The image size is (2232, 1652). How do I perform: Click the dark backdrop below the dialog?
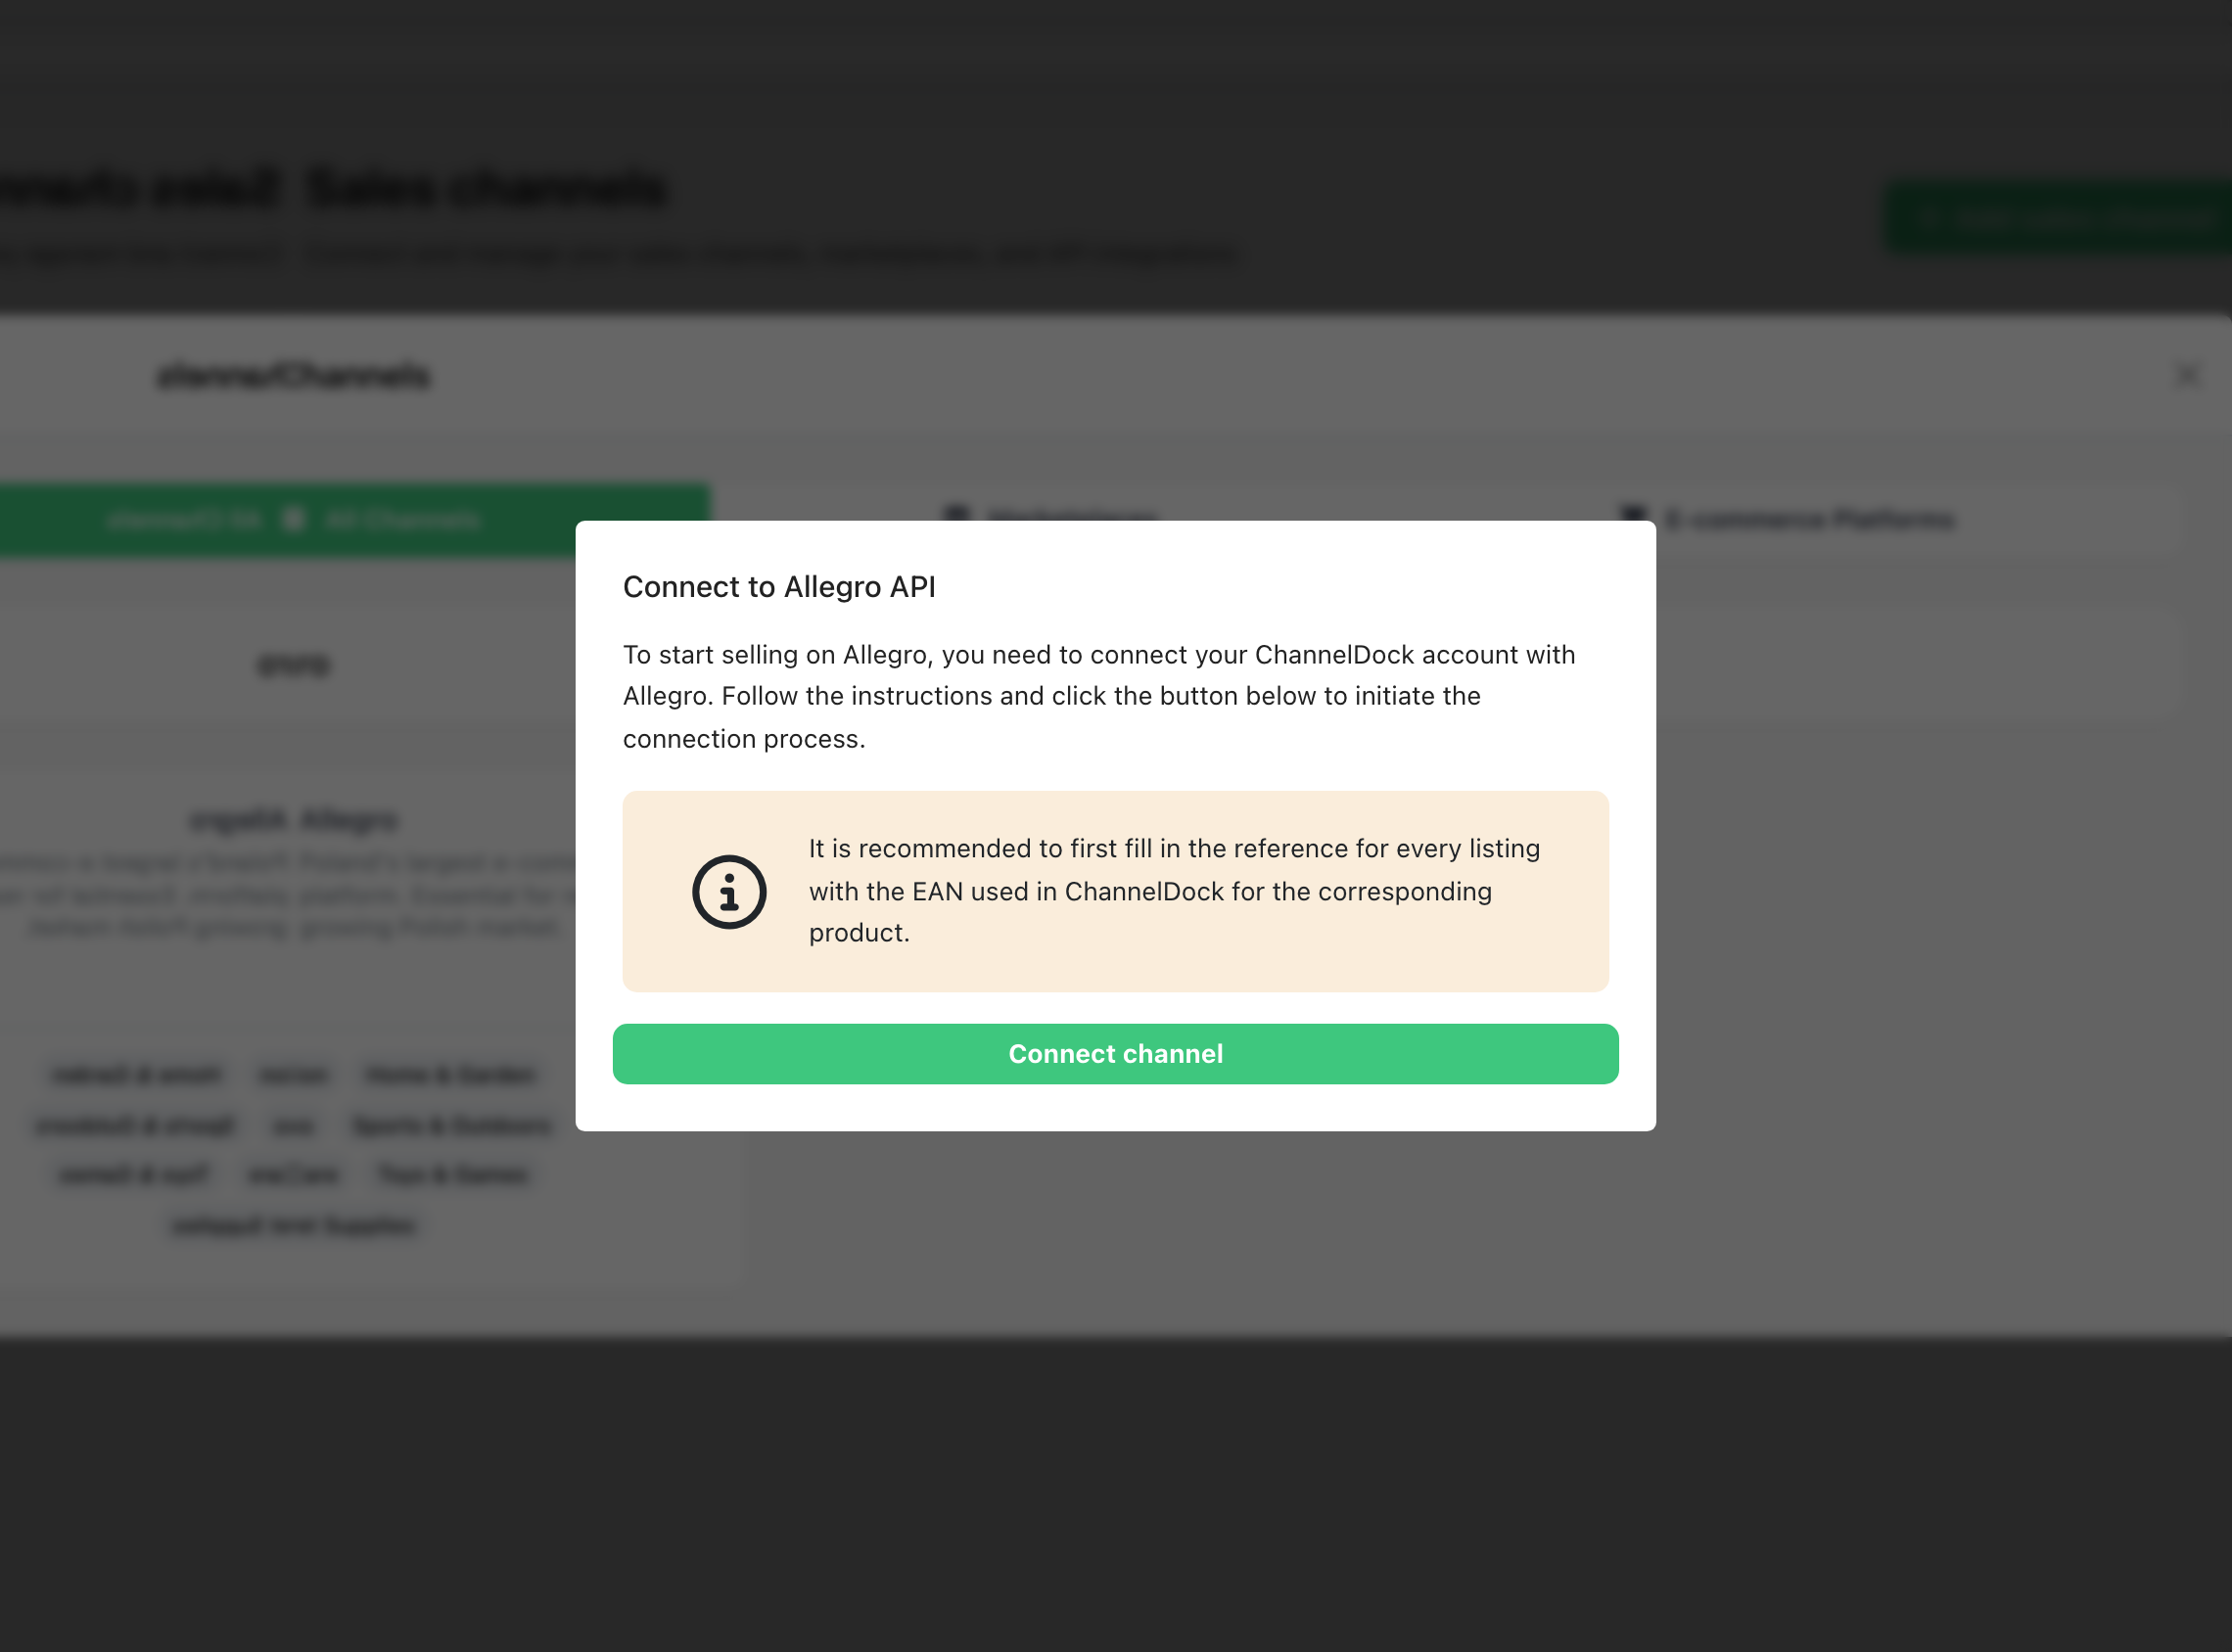[1115, 1490]
